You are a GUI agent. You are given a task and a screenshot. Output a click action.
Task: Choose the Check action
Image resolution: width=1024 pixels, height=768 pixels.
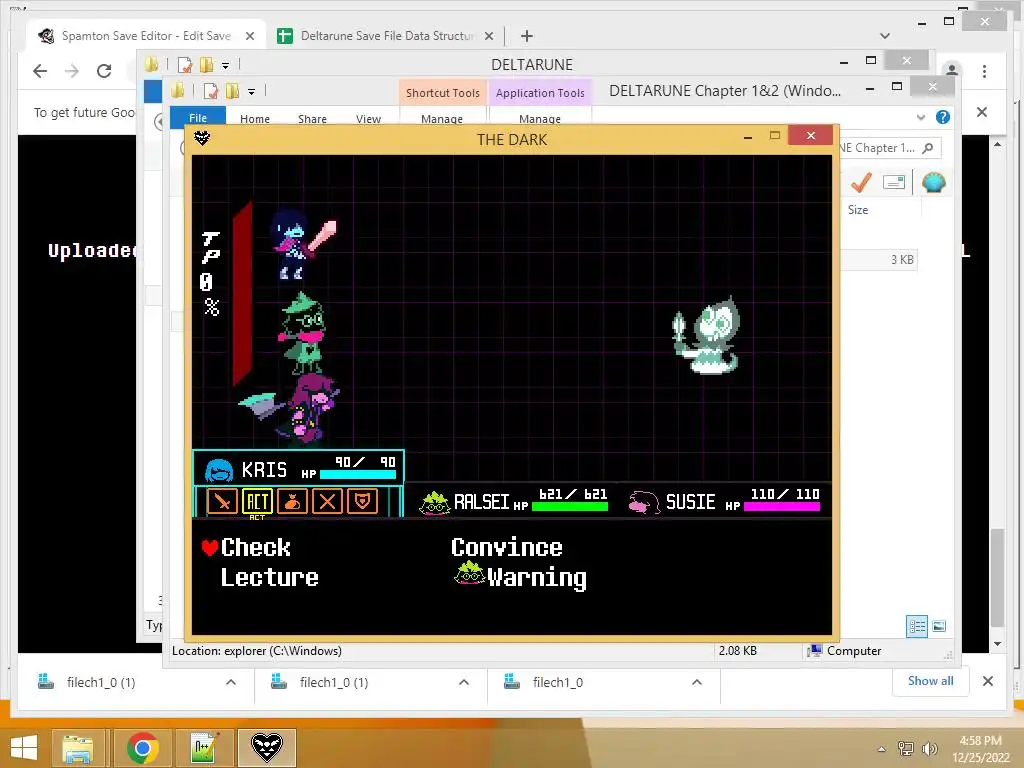point(255,547)
